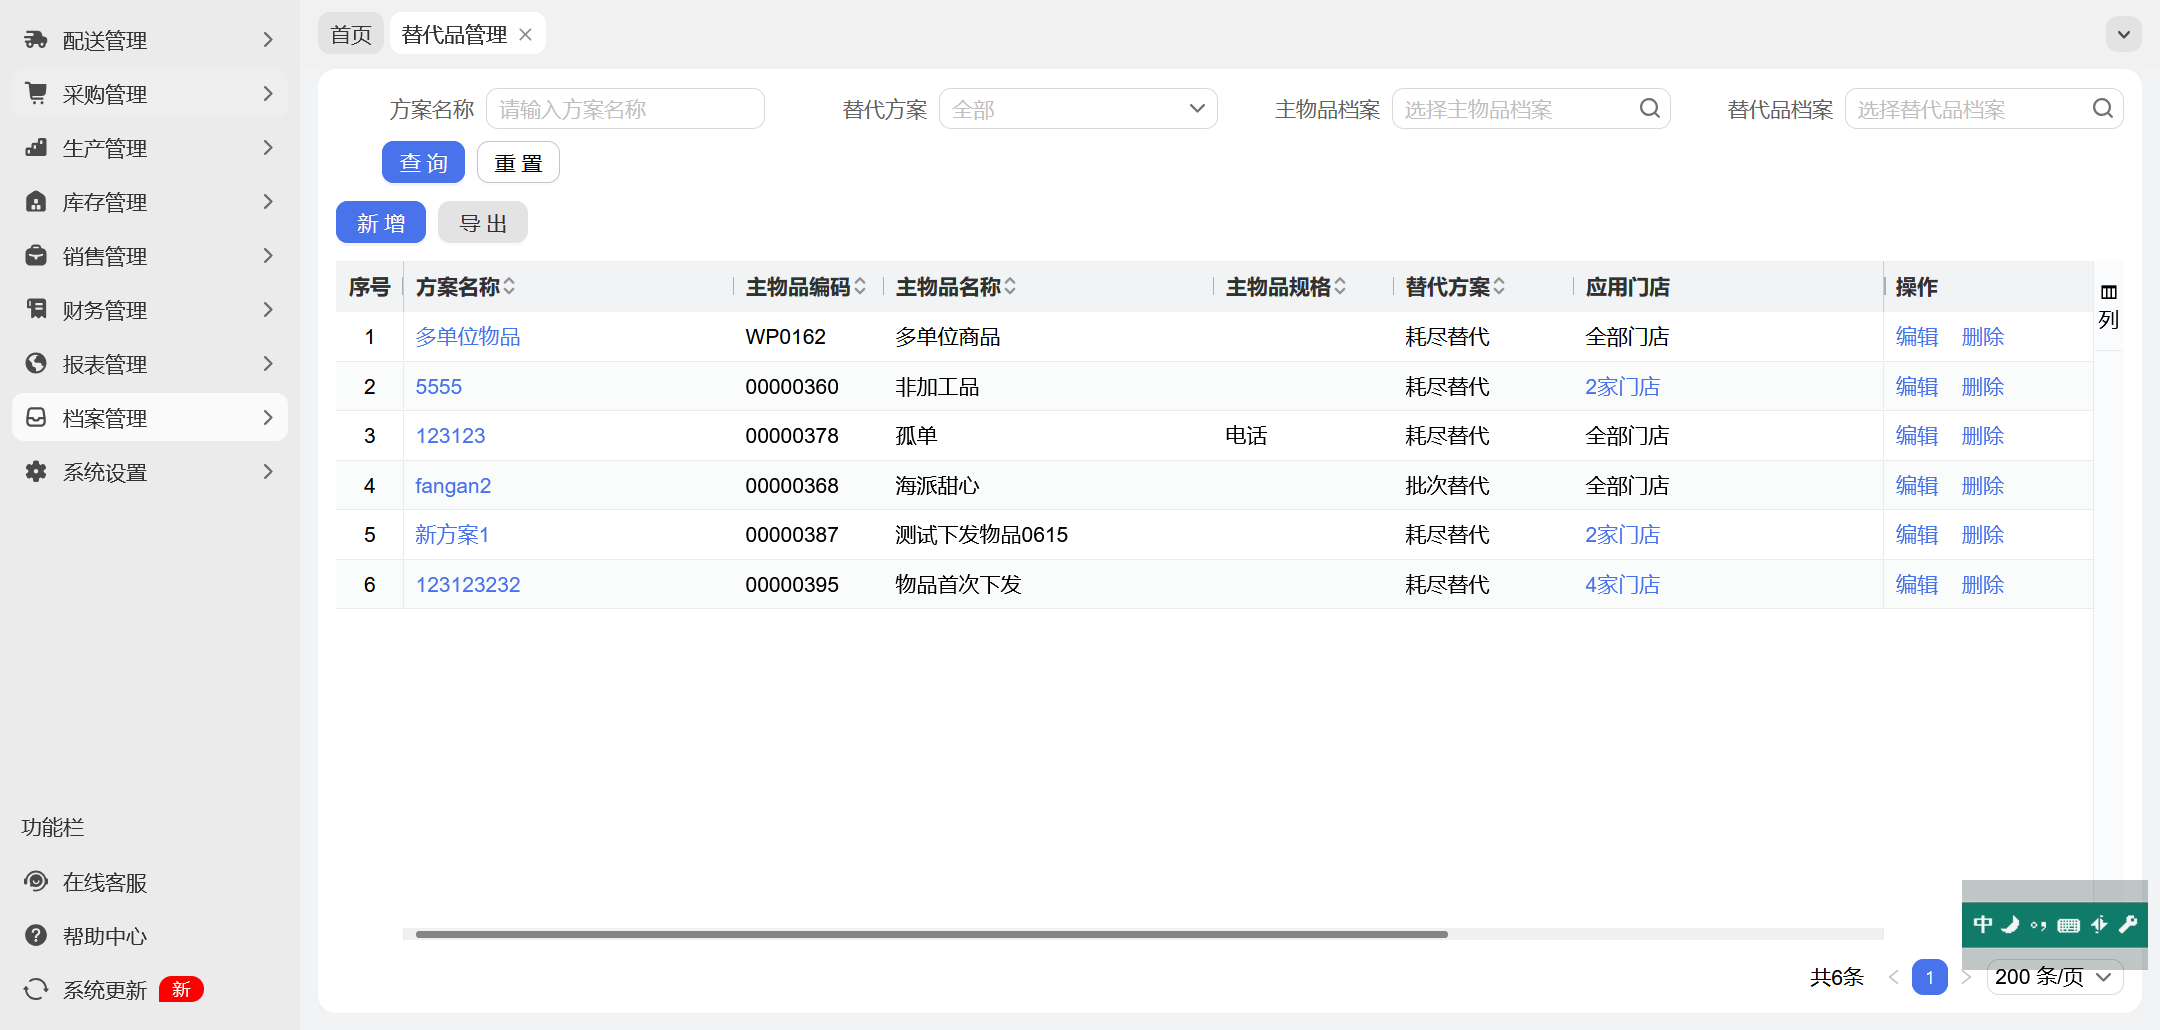Expand the 财务管理 chevron arrow
The width and height of the screenshot is (2160, 1030).
tap(268, 310)
